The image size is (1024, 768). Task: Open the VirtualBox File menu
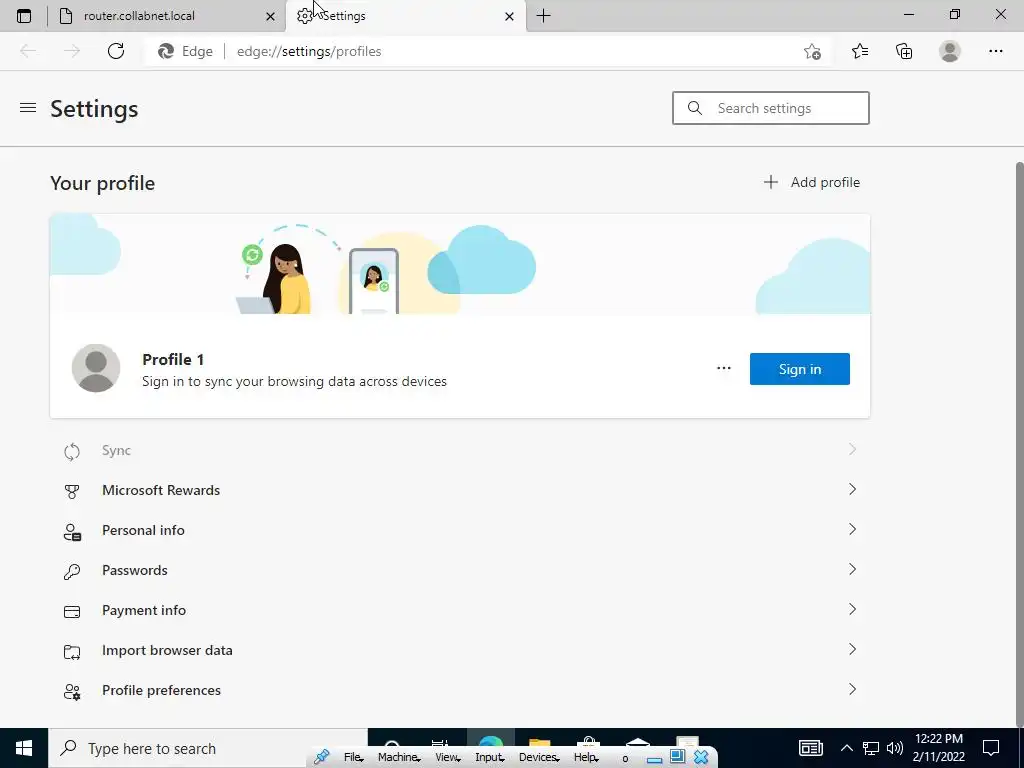(x=353, y=757)
